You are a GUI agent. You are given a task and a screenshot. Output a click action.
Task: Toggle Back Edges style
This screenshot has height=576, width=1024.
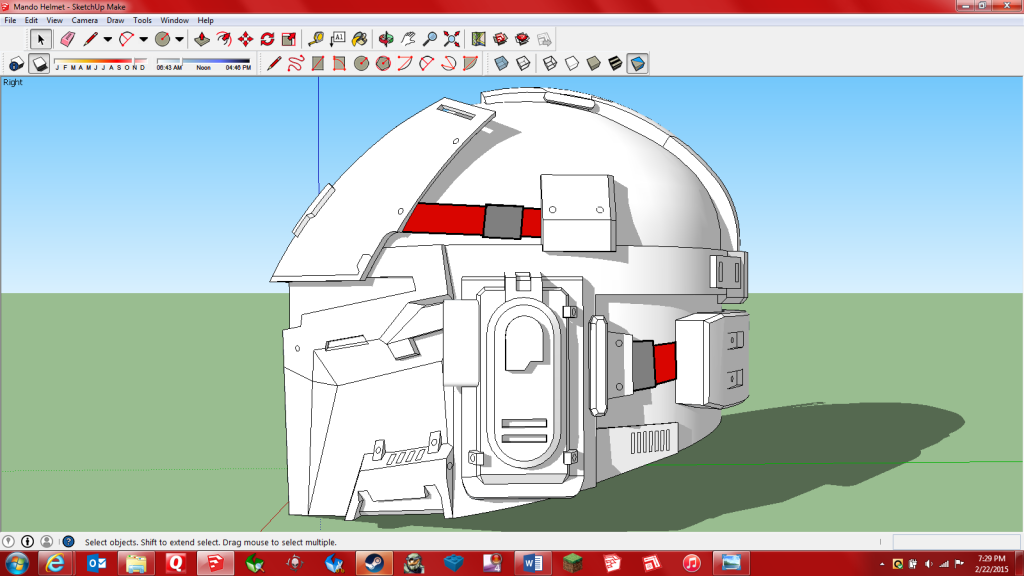click(523, 63)
